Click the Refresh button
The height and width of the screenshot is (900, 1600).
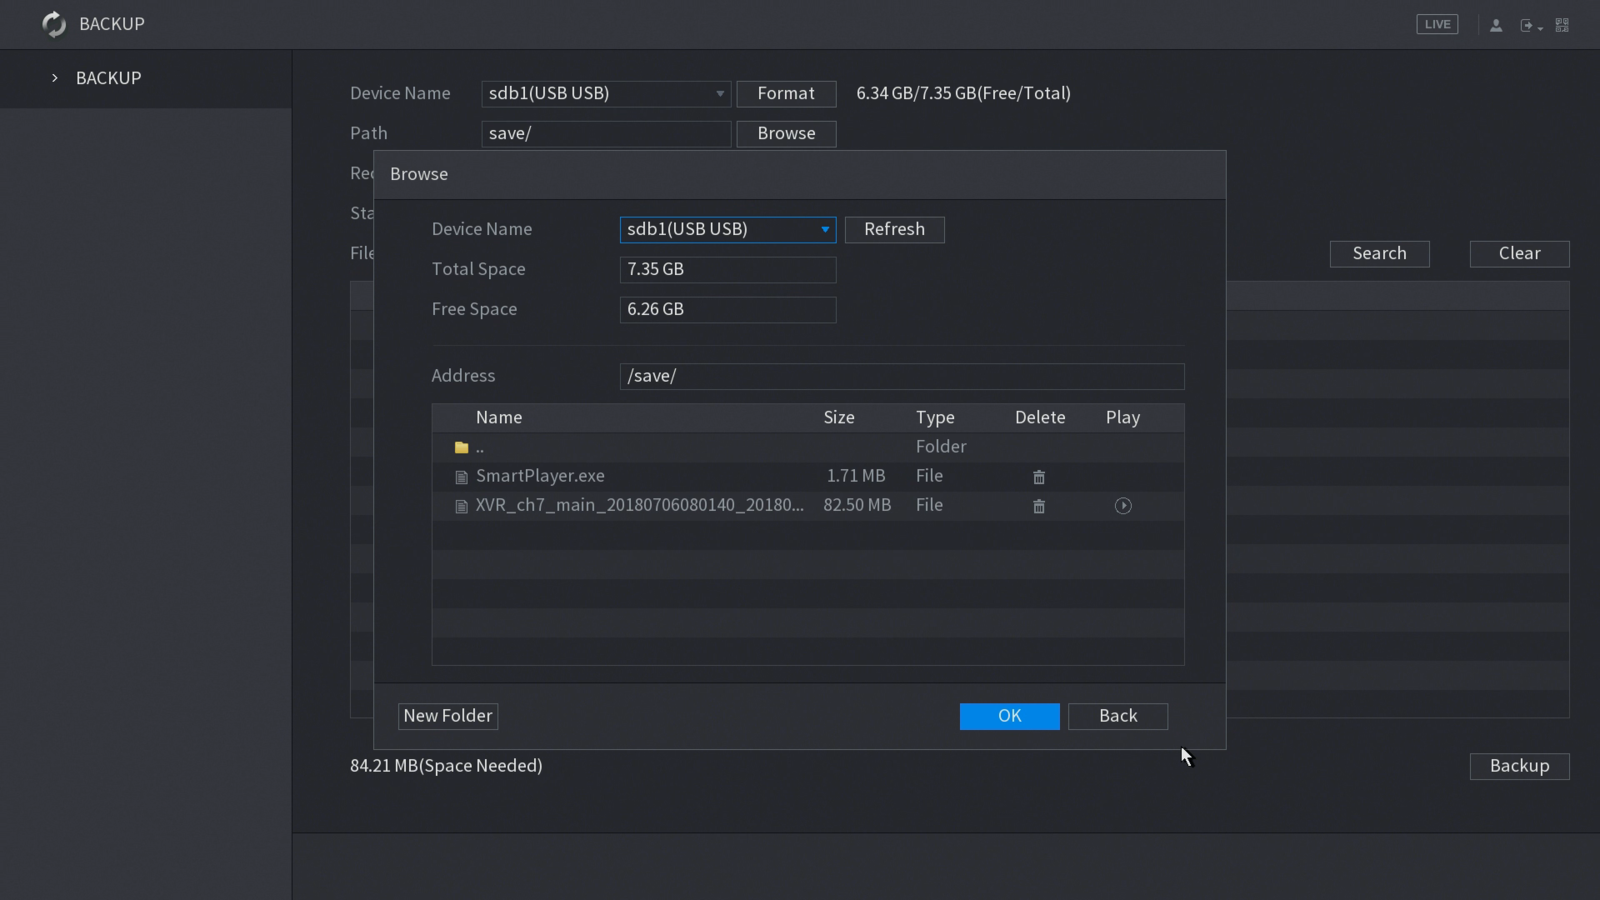pos(894,229)
